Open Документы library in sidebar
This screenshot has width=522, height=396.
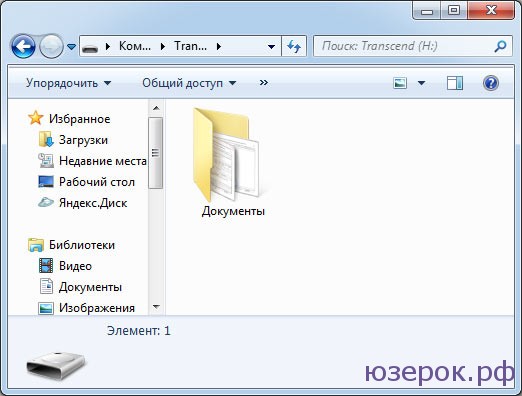point(90,287)
